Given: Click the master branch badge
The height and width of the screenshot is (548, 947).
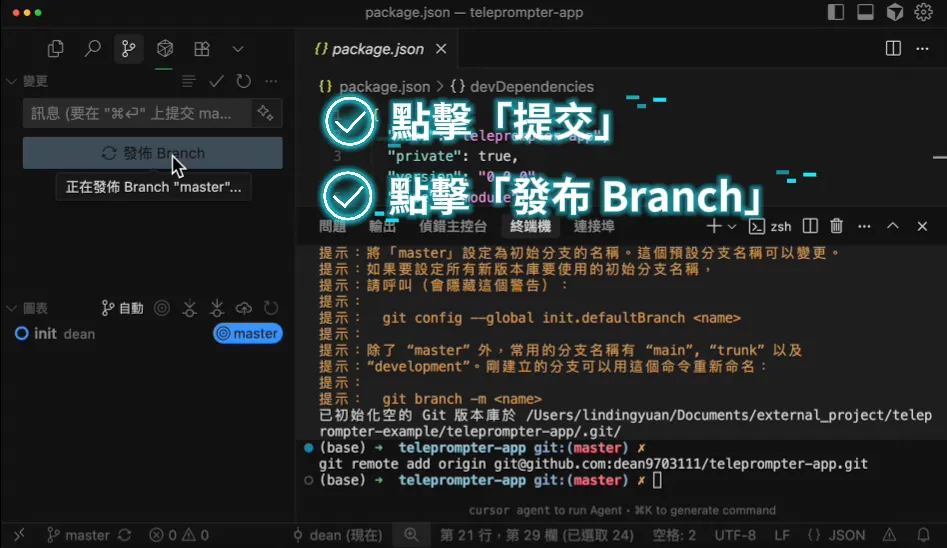Looking at the screenshot, I should click(248, 334).
